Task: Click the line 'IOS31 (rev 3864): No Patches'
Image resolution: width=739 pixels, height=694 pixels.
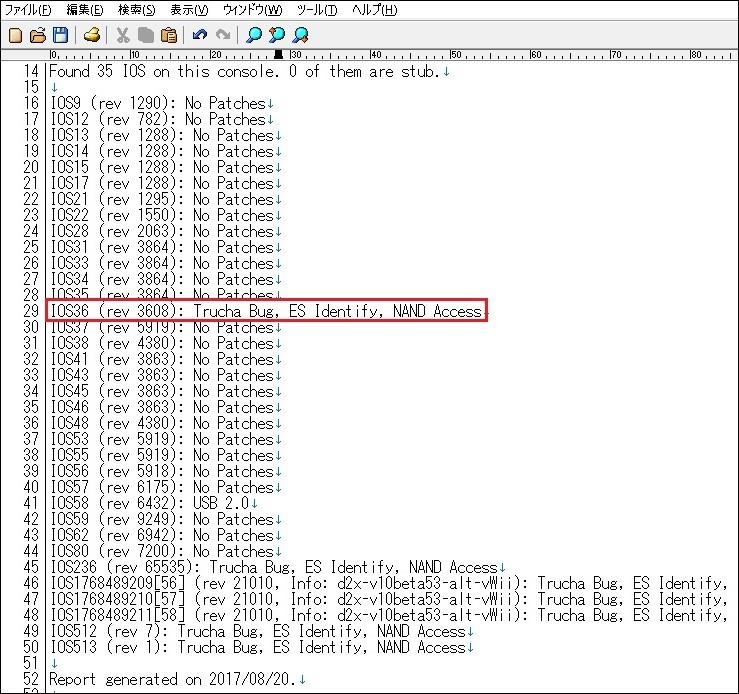Action: (x=165, y=247)
